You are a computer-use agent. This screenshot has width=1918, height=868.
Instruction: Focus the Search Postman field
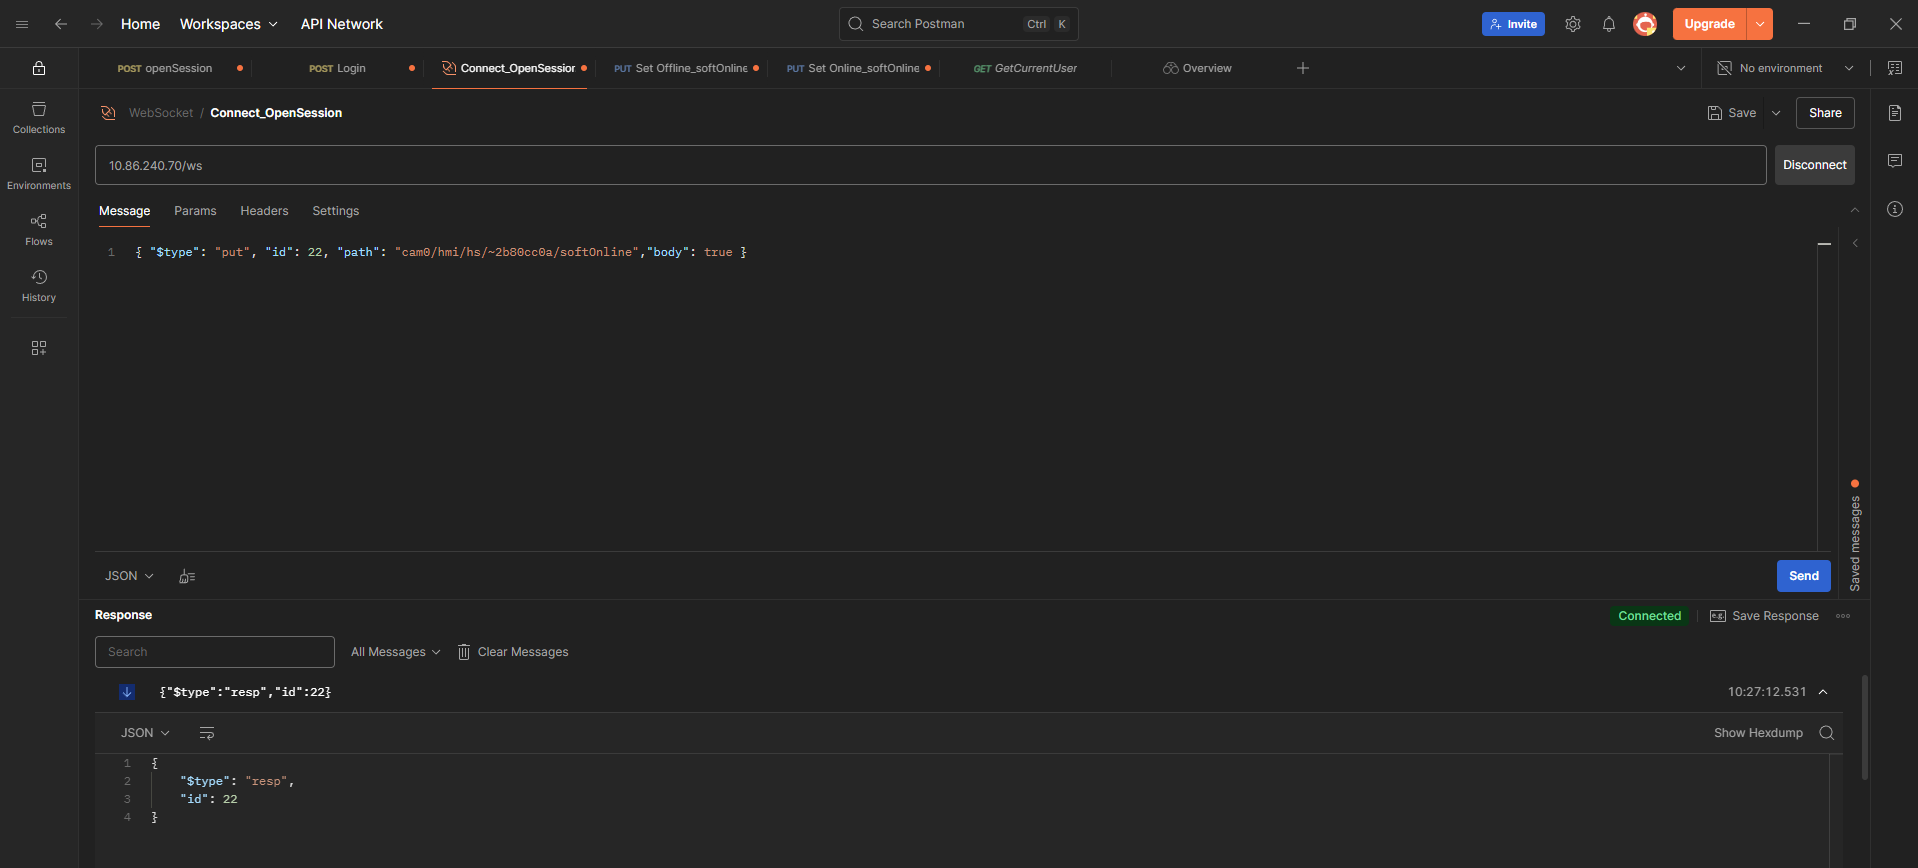(958, 24)
